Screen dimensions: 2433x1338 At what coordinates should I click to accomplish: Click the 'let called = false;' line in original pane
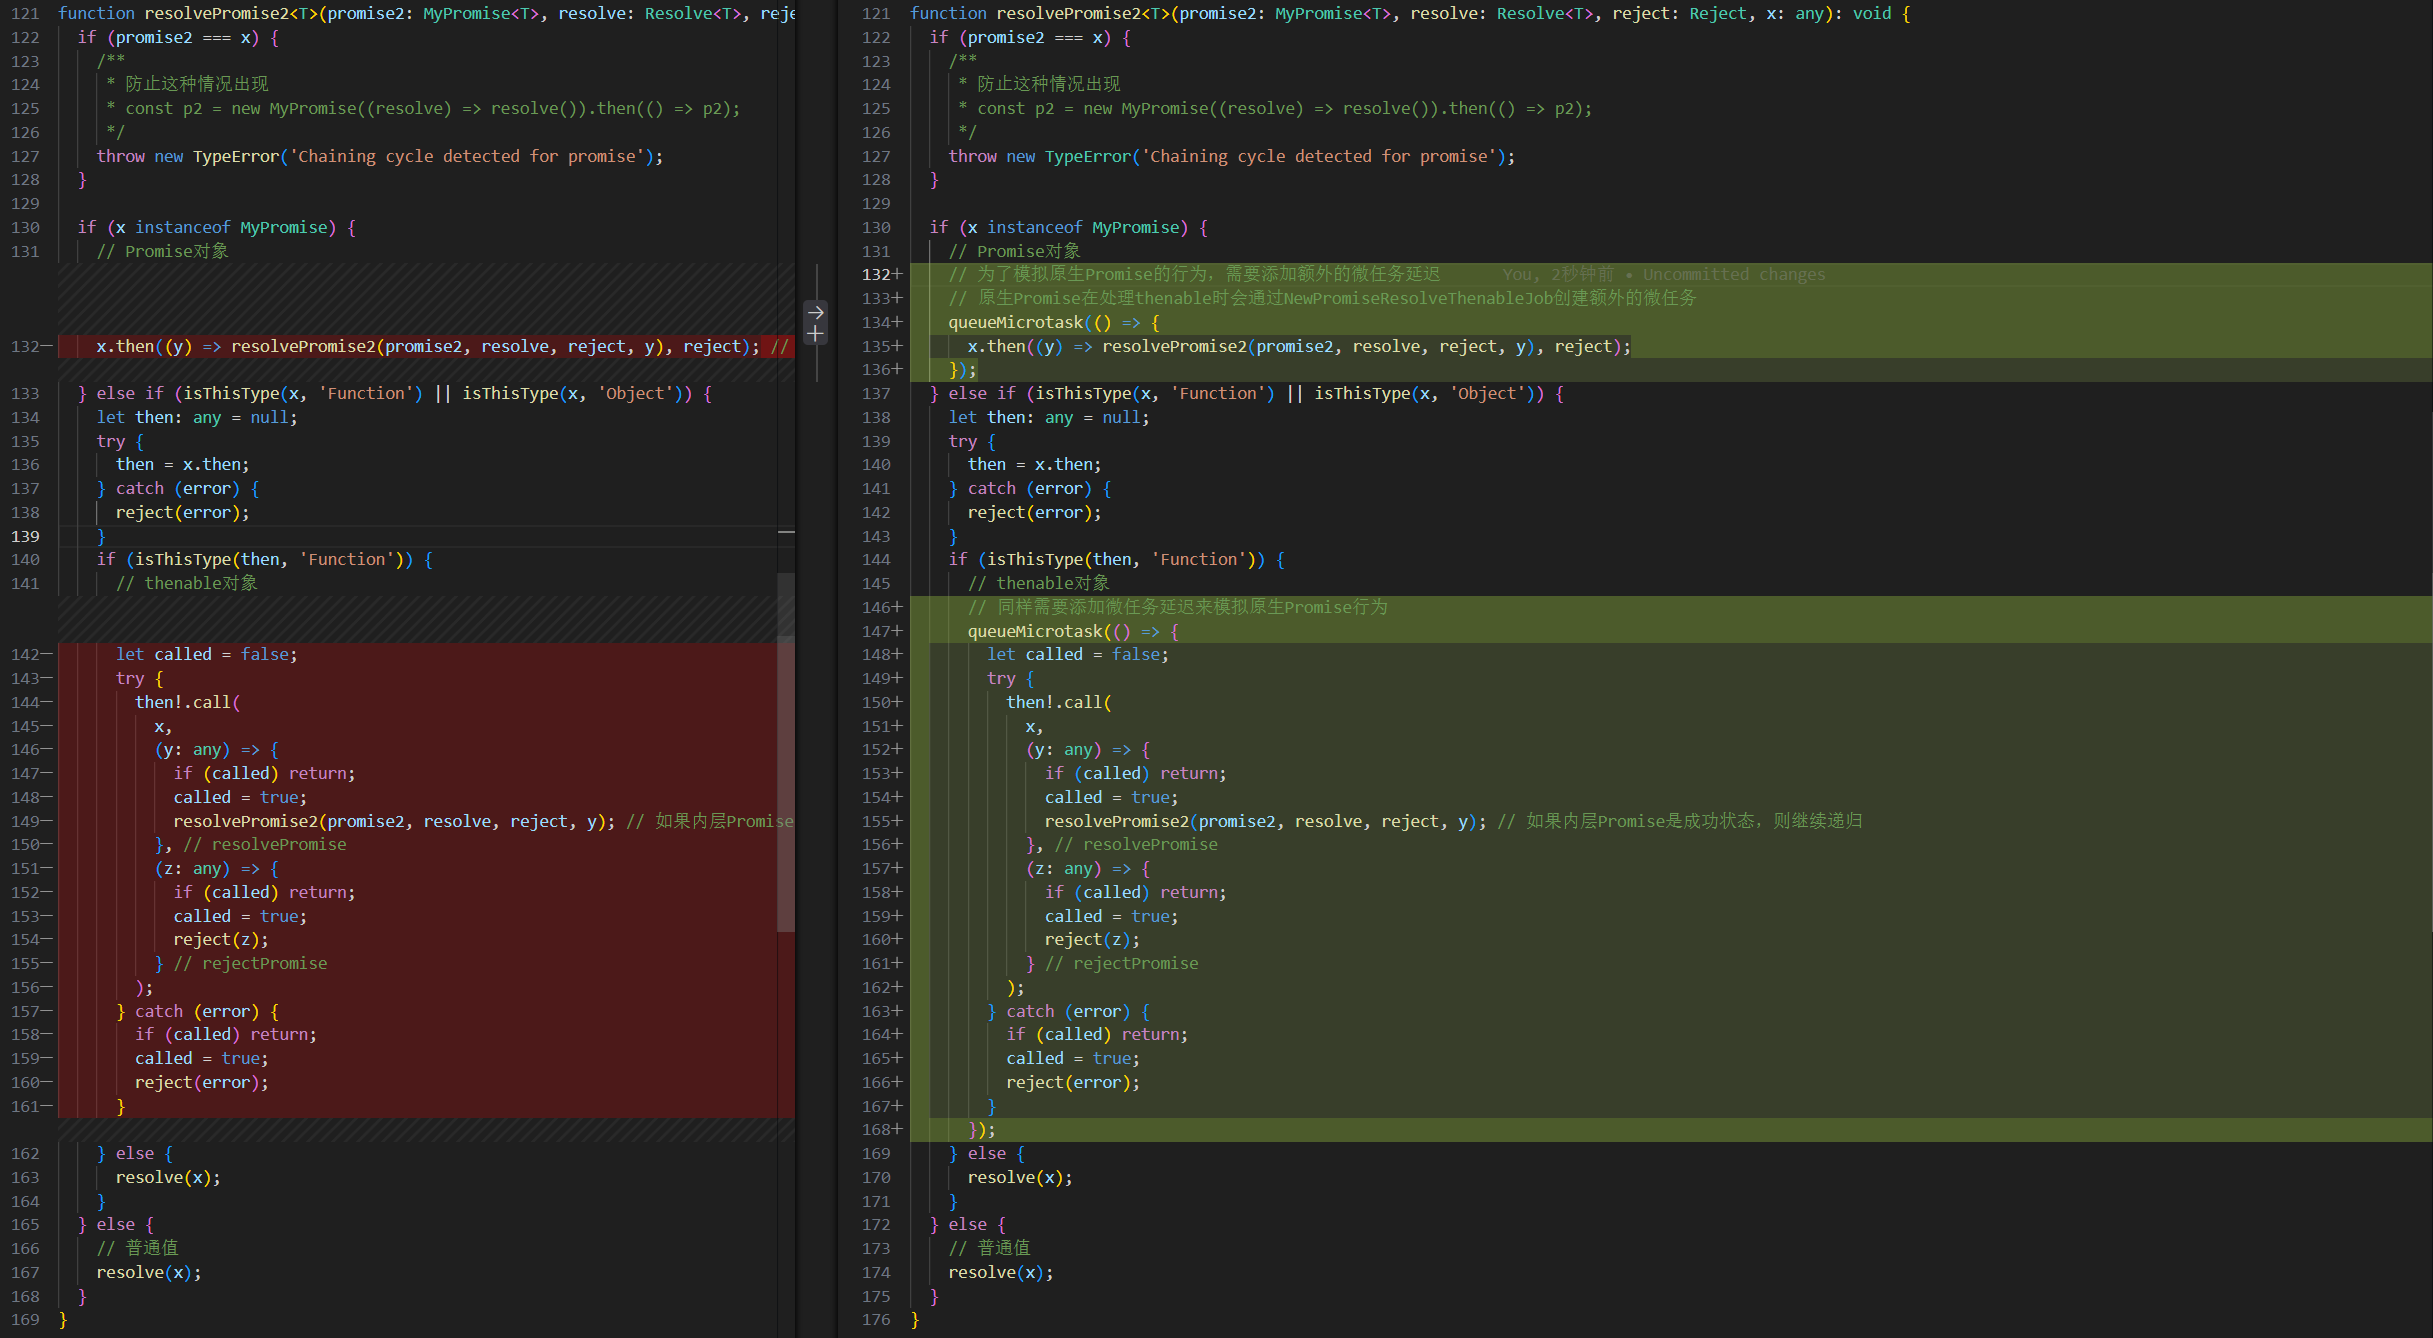pos(206,654)
